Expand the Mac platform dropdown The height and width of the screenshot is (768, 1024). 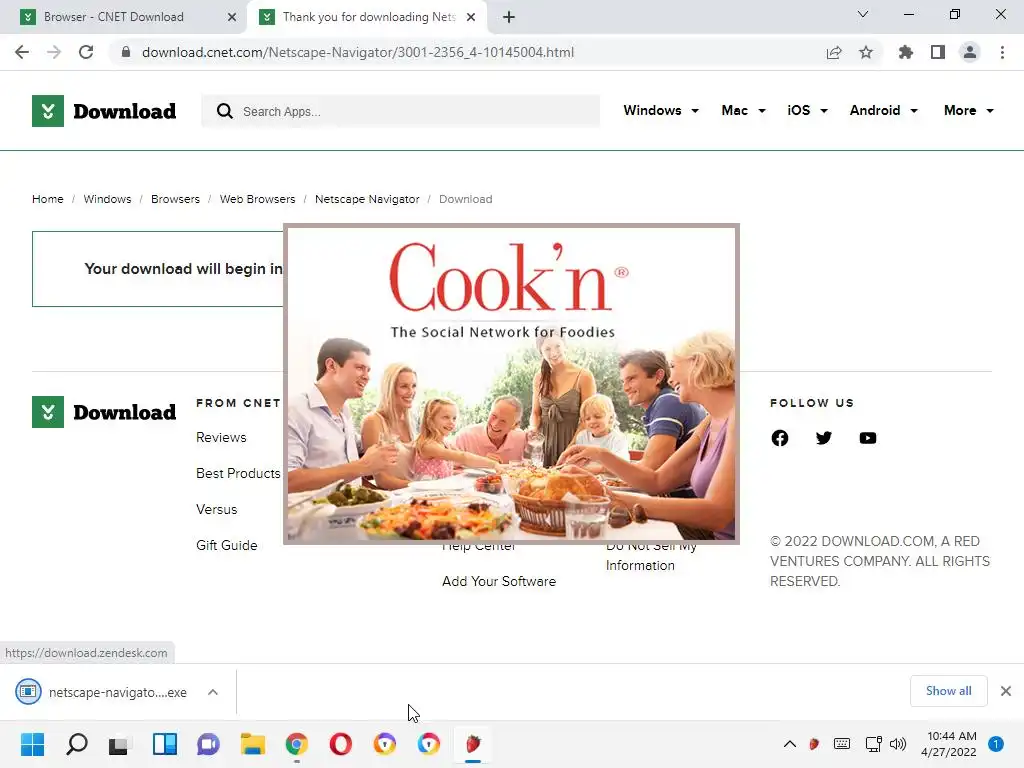tap(743, 110)
